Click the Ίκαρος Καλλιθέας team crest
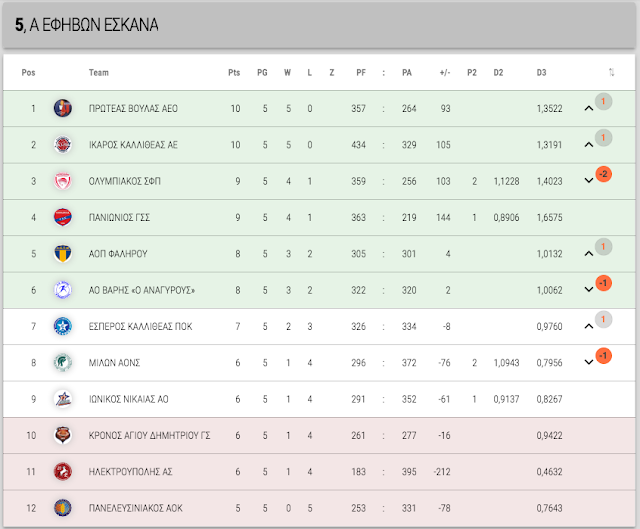The image size is (640, 529). click(63, 144)
